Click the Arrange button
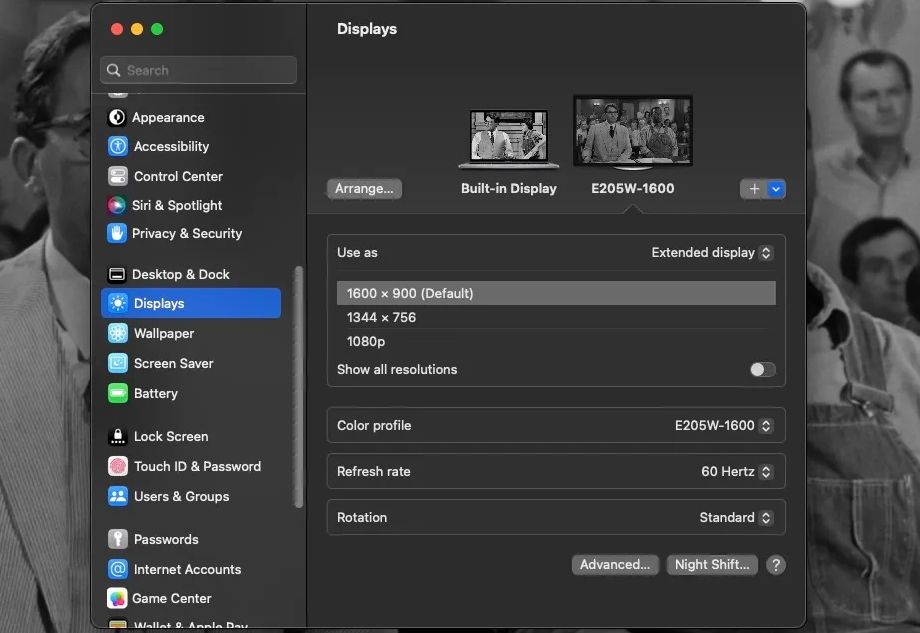Viewport: 920px width, 633px height. point(363,188)
